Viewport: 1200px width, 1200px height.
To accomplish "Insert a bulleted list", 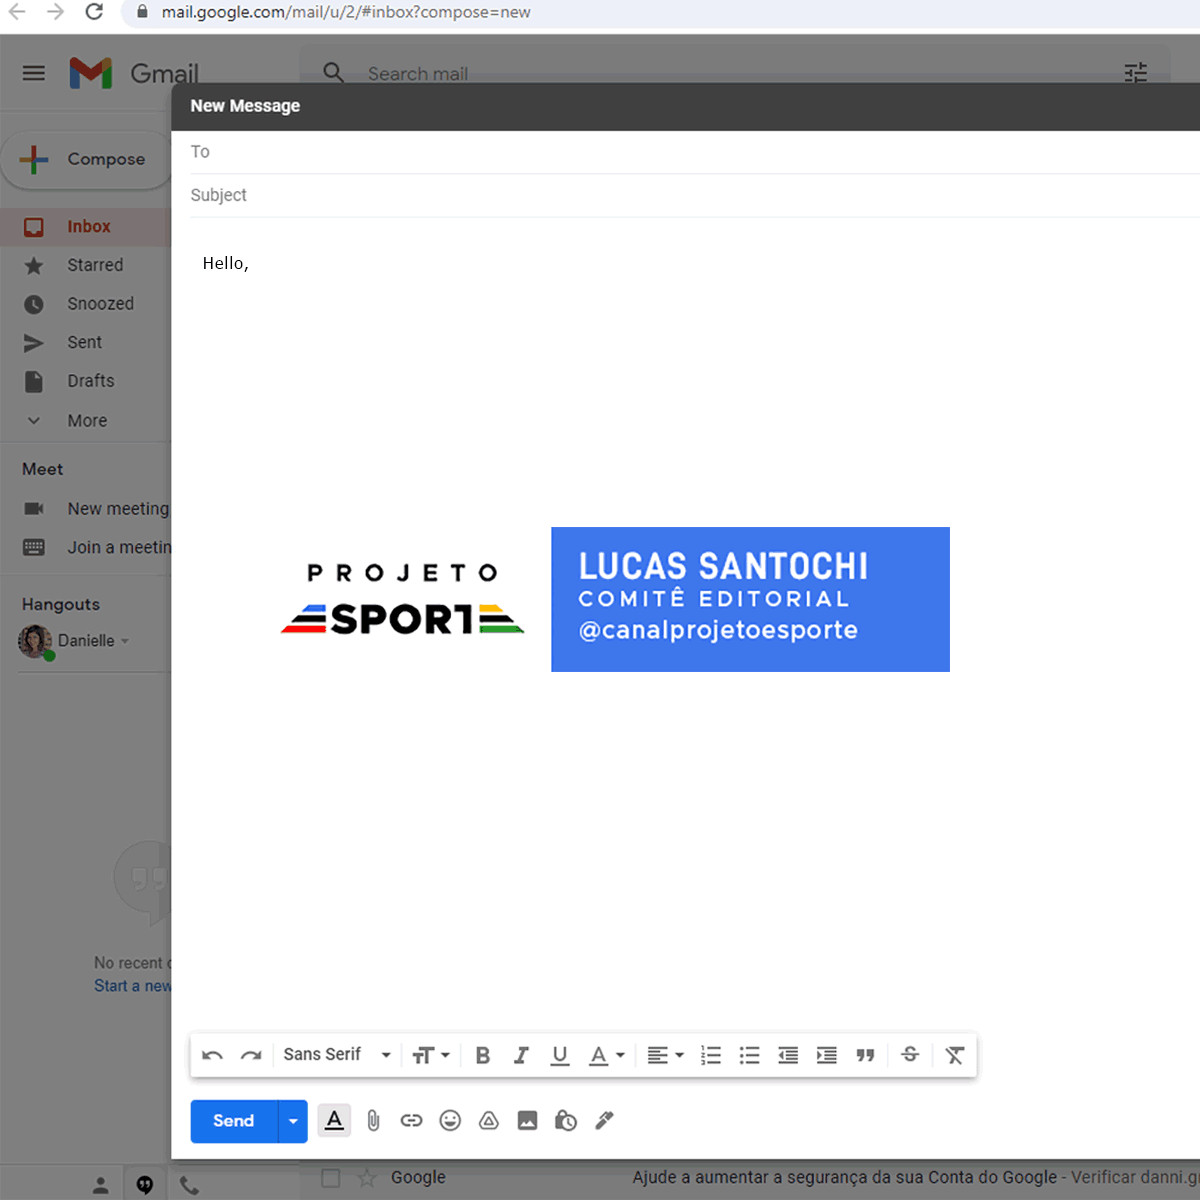I will pos(750,1055).
